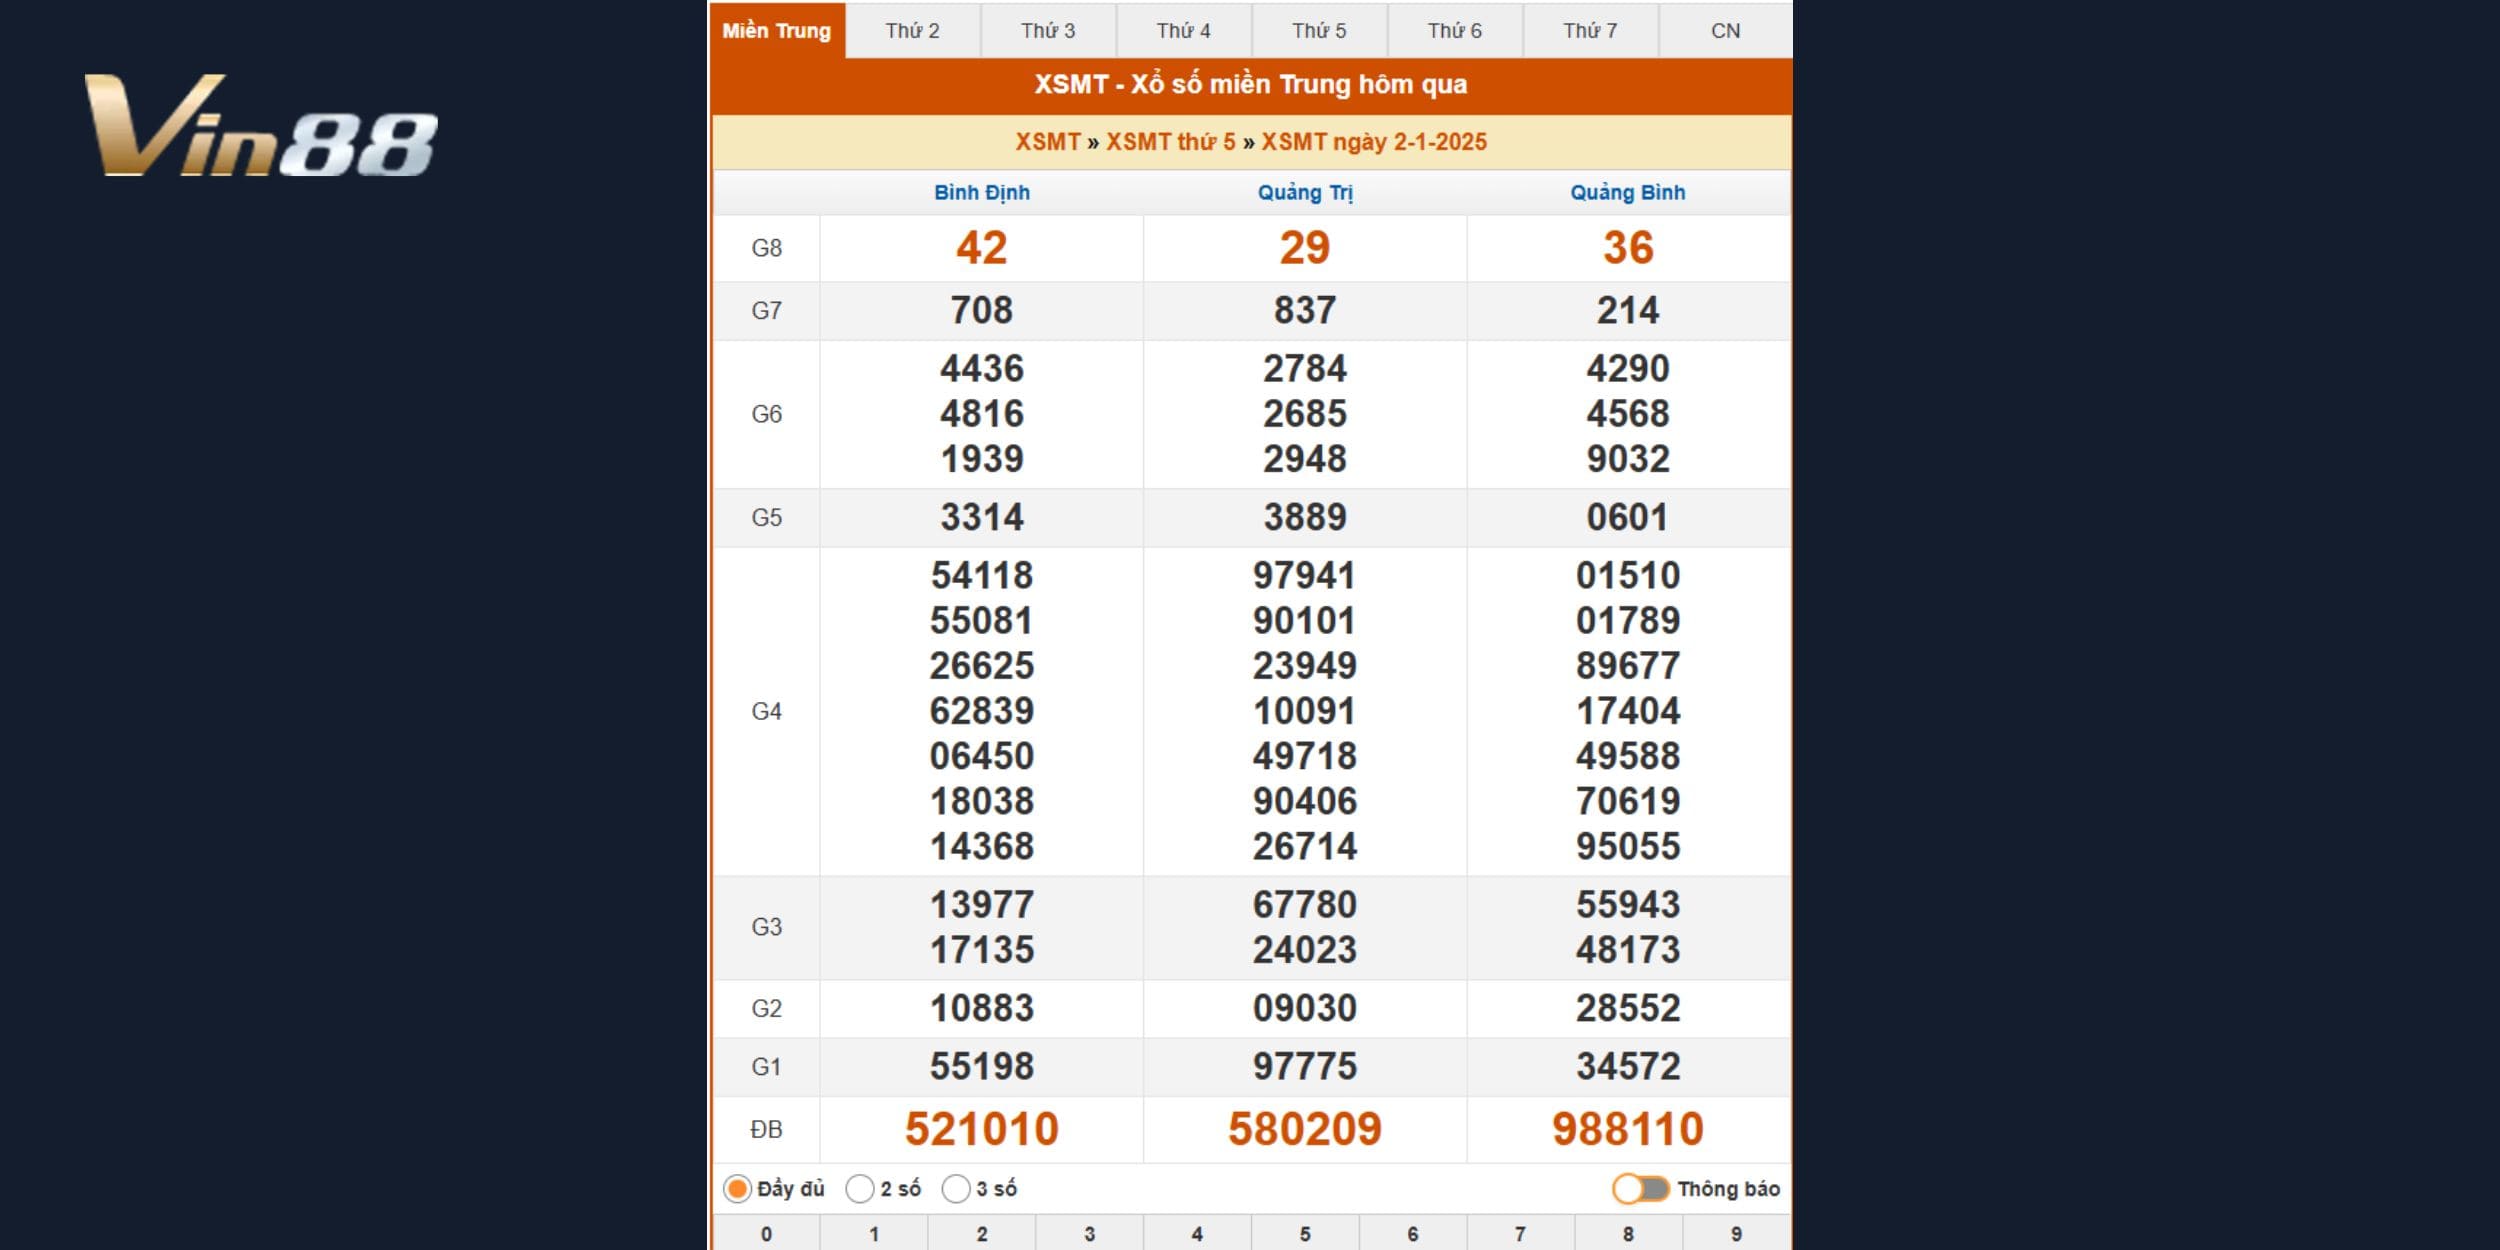Select the Đầy đủ radio option
The image size is (2500, 1250).
tap(738, 1189)
